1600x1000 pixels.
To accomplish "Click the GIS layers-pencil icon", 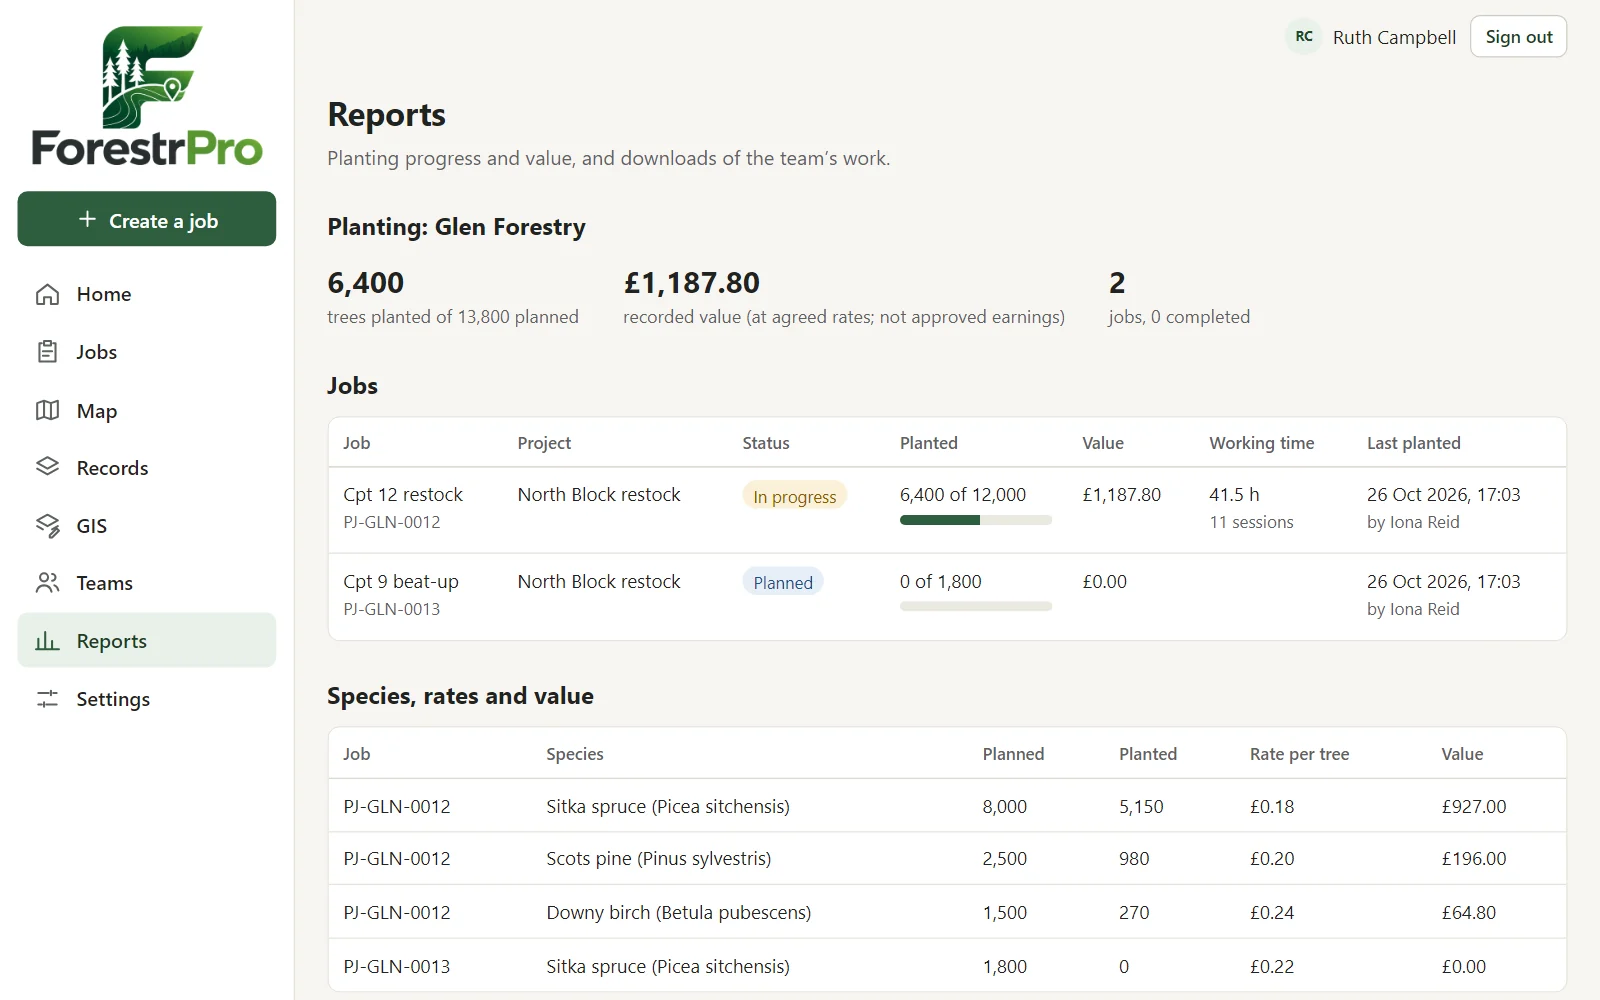I will 47,525.
